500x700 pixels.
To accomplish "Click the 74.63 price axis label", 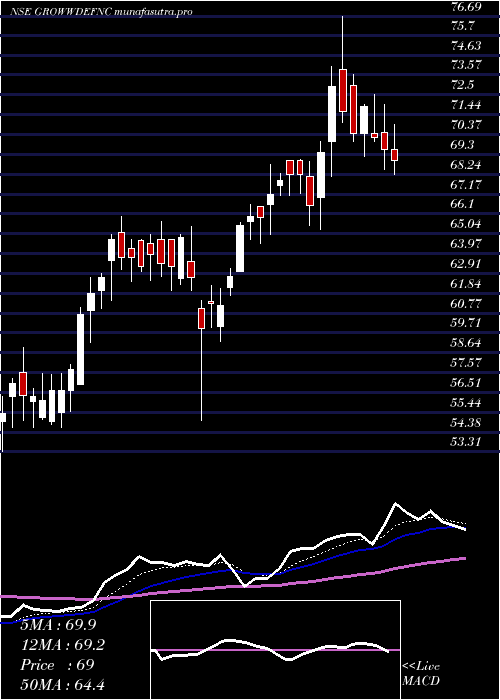I will pos(467,45).
